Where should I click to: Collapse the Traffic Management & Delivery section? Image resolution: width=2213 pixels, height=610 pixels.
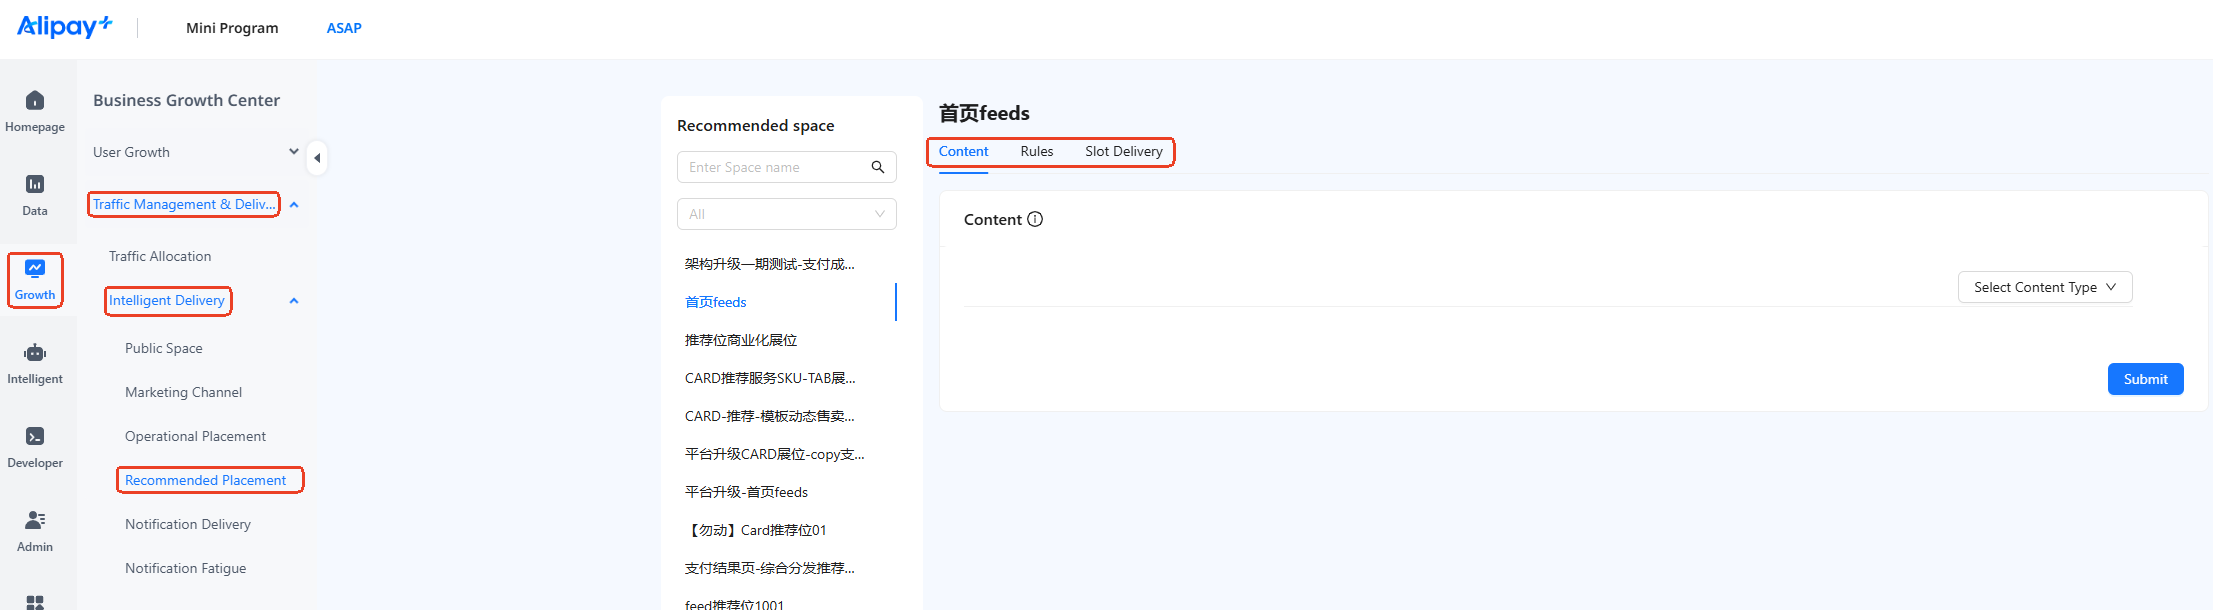[294, 204]
